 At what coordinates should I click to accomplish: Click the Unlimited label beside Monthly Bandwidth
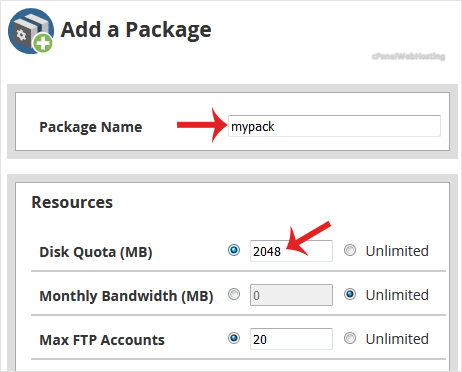(x=397, y=295)
